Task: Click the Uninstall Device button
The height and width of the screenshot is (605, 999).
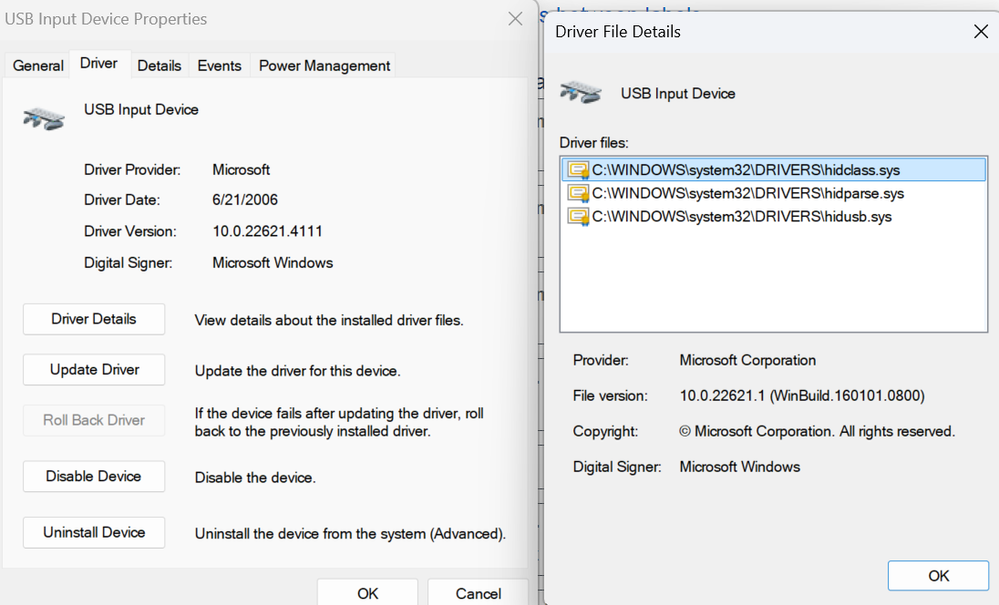Action: pos(94,532)
